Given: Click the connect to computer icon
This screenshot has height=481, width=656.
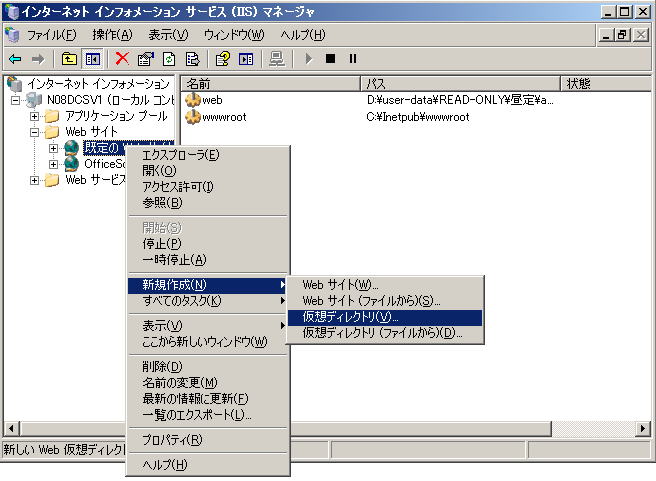Looking at the screenshot, I should 277,59.
